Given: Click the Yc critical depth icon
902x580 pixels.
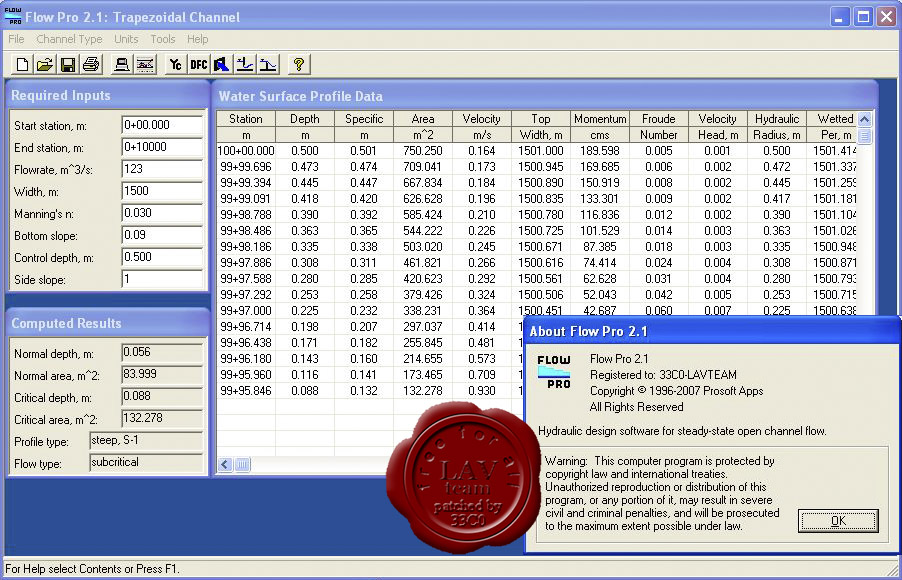Looking at the screenshot, I should click(175, 64).
